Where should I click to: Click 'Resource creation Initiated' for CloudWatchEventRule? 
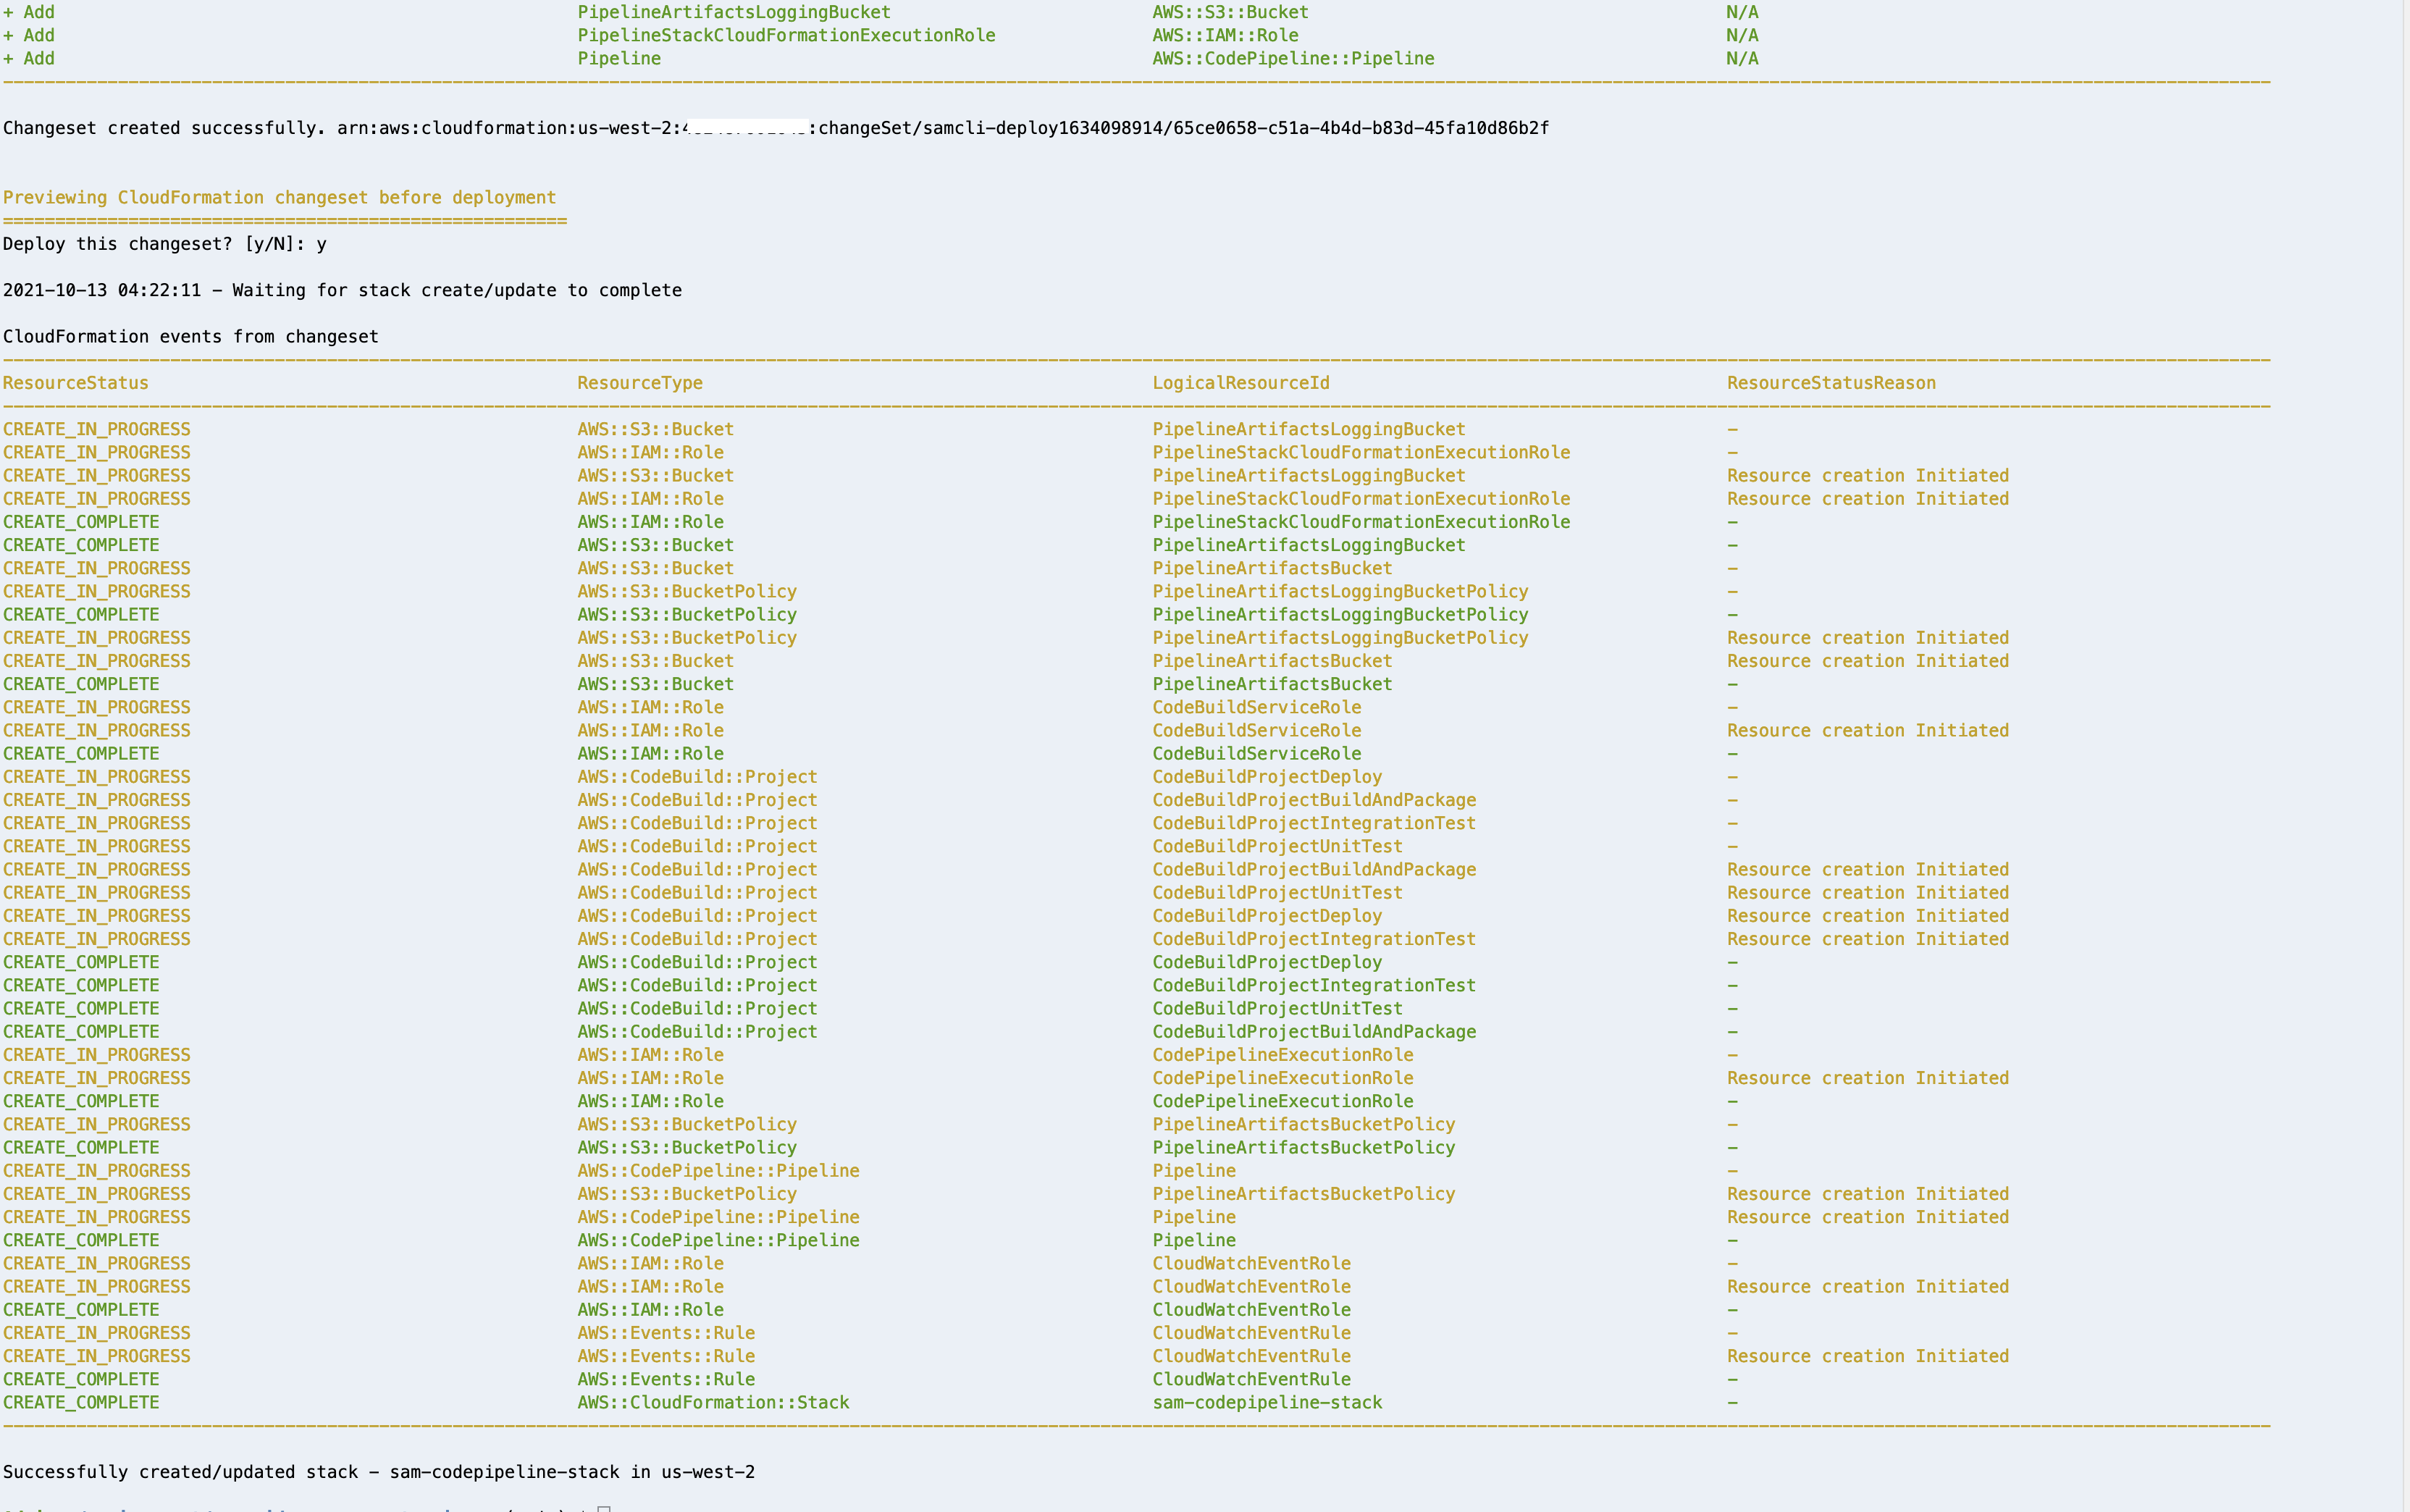(x=1868, y=1356)
